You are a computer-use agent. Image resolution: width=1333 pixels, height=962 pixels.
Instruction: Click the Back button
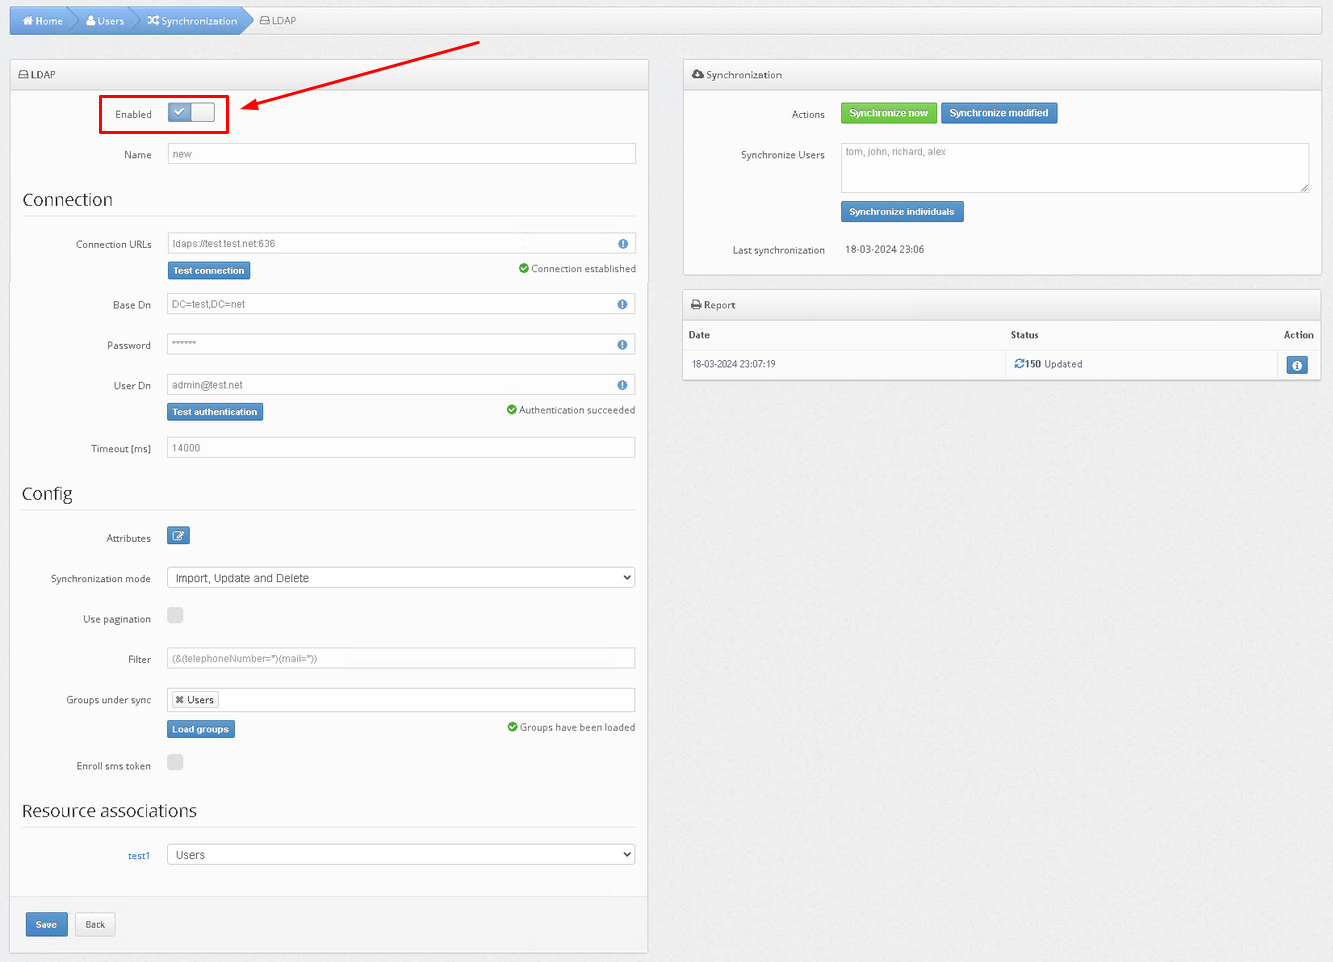pos(95,924)
